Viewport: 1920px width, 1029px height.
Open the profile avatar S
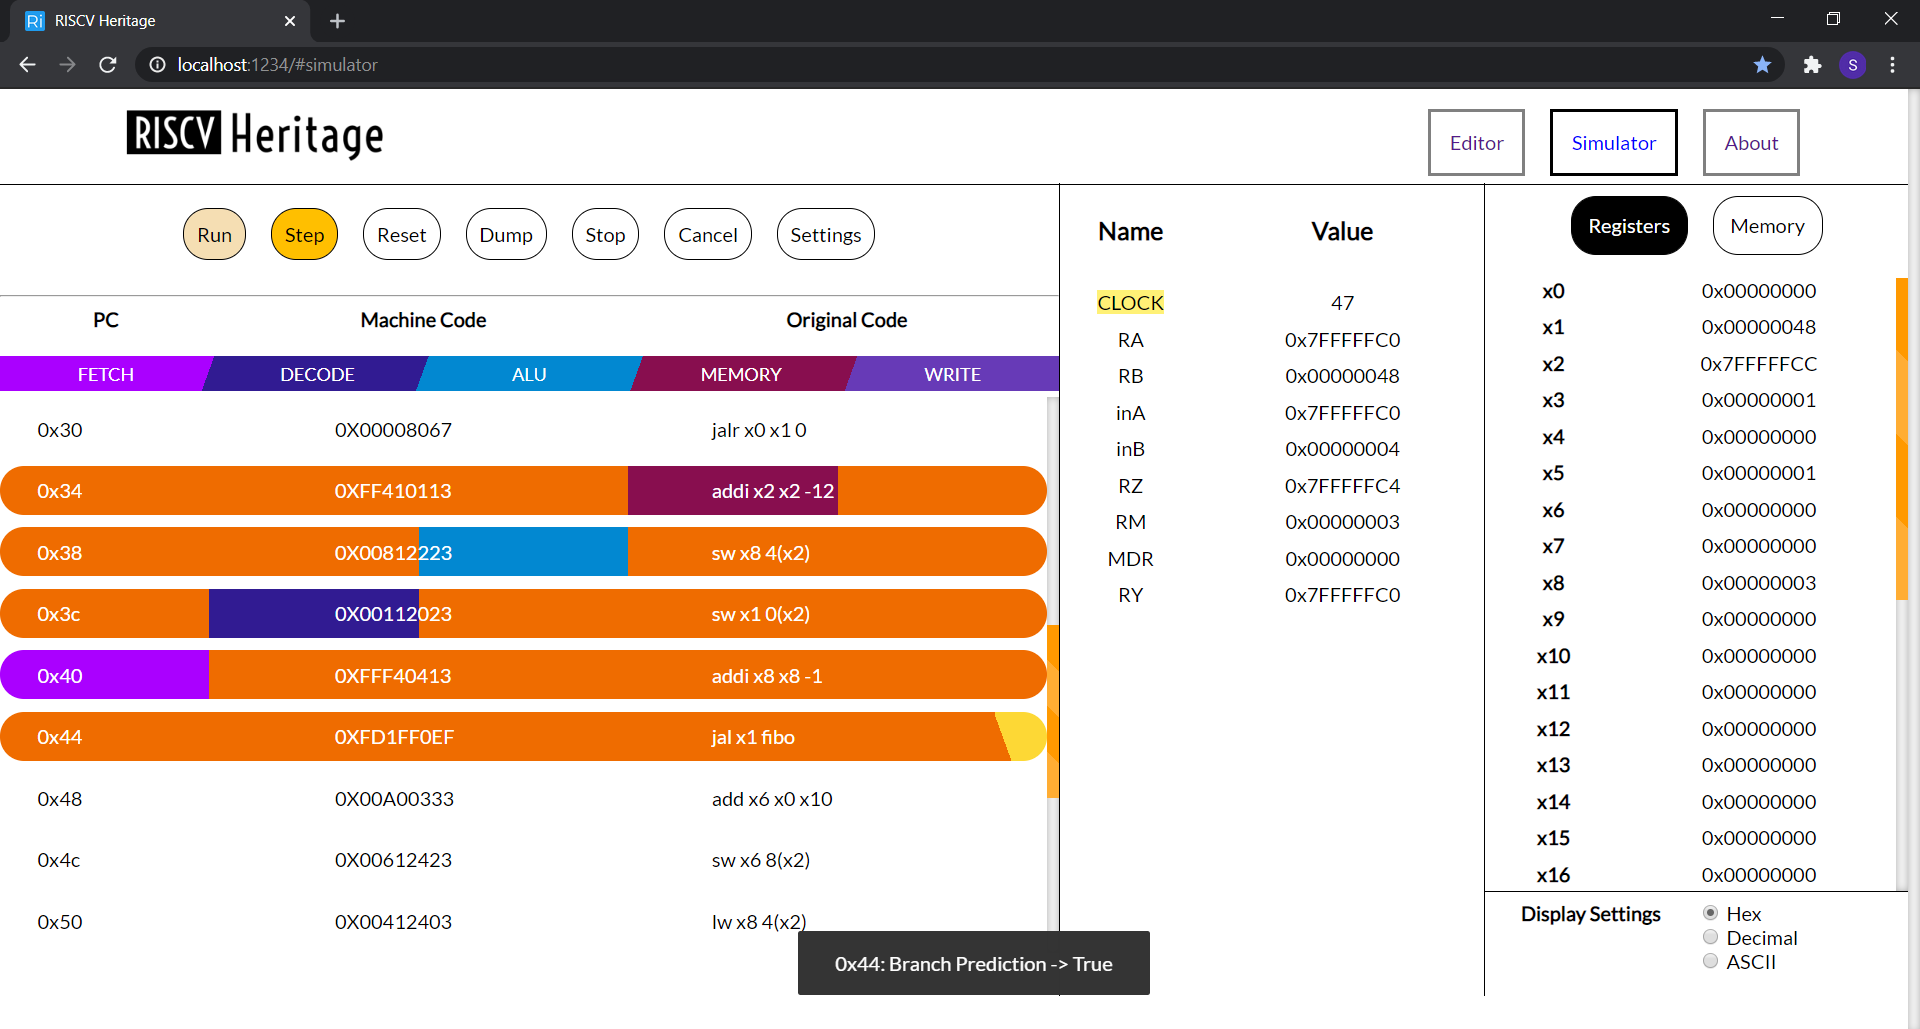[1852, 65]
